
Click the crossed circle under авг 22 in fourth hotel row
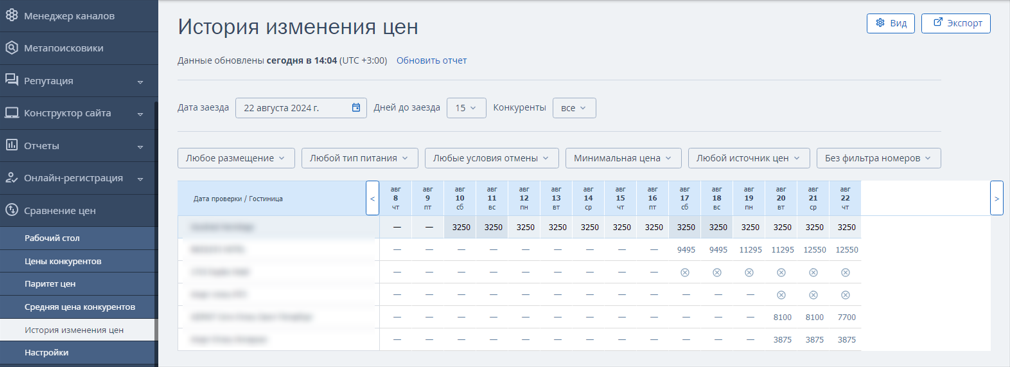click(846, 295)
